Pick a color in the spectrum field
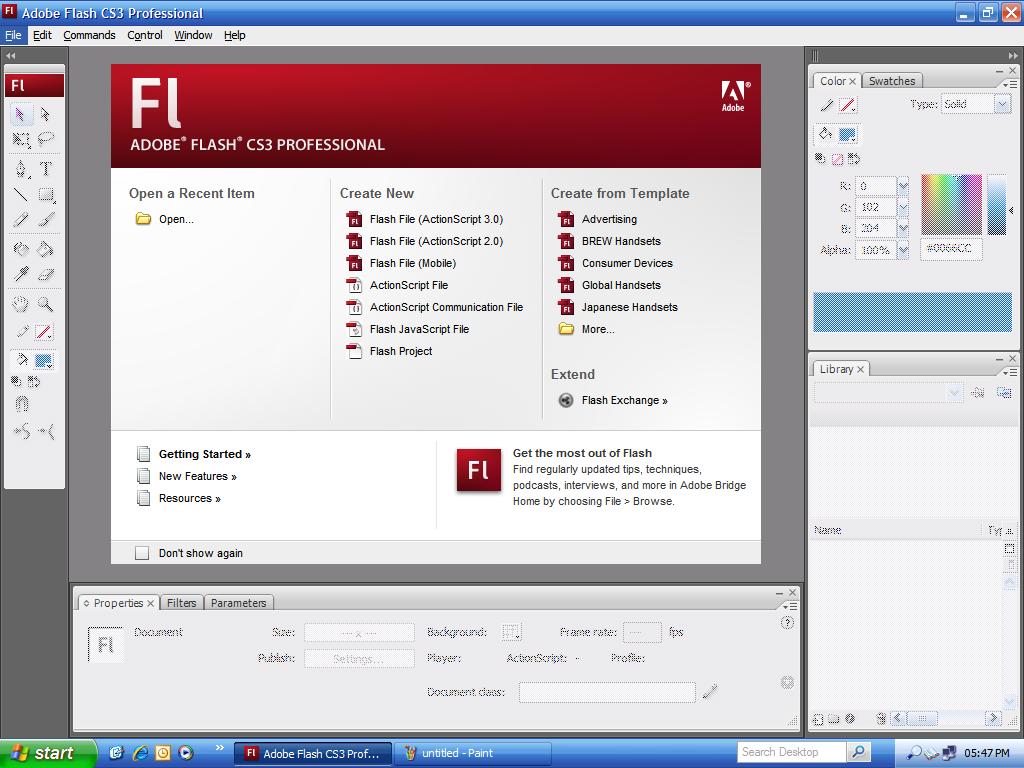This screenshot has height=768, width=1024. tap(952, 204)
